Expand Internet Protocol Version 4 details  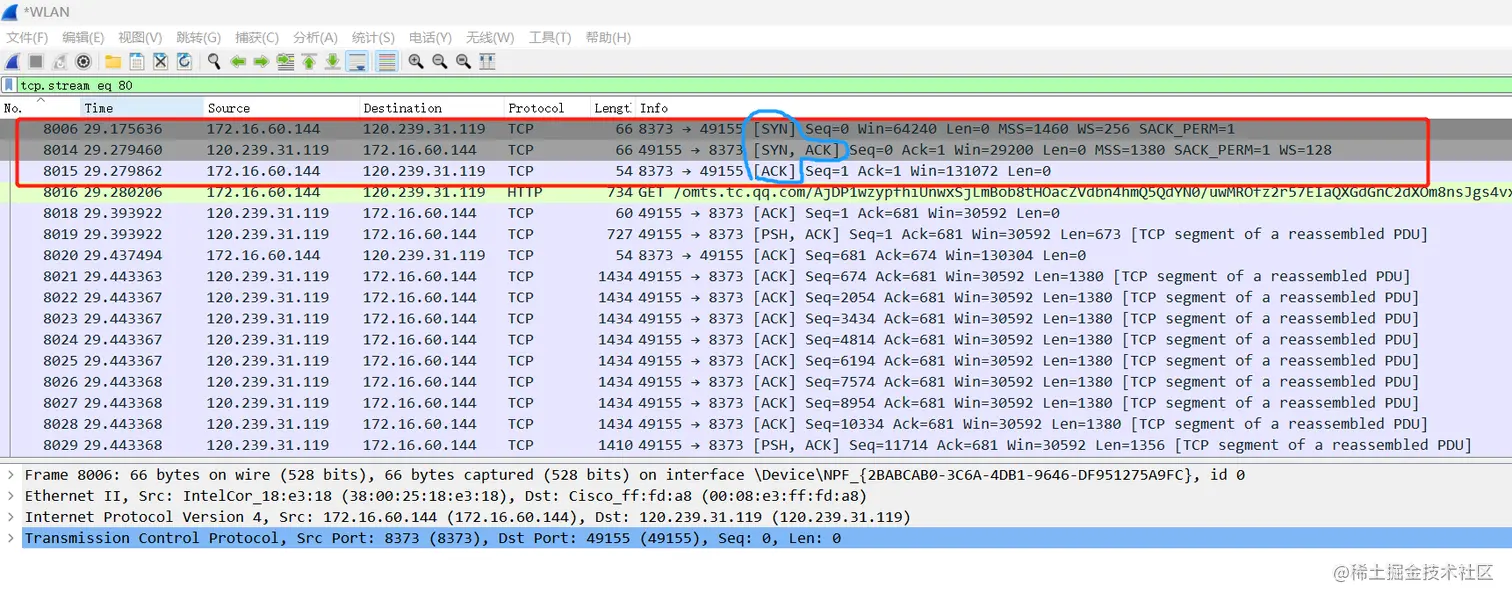click(11, 517)
